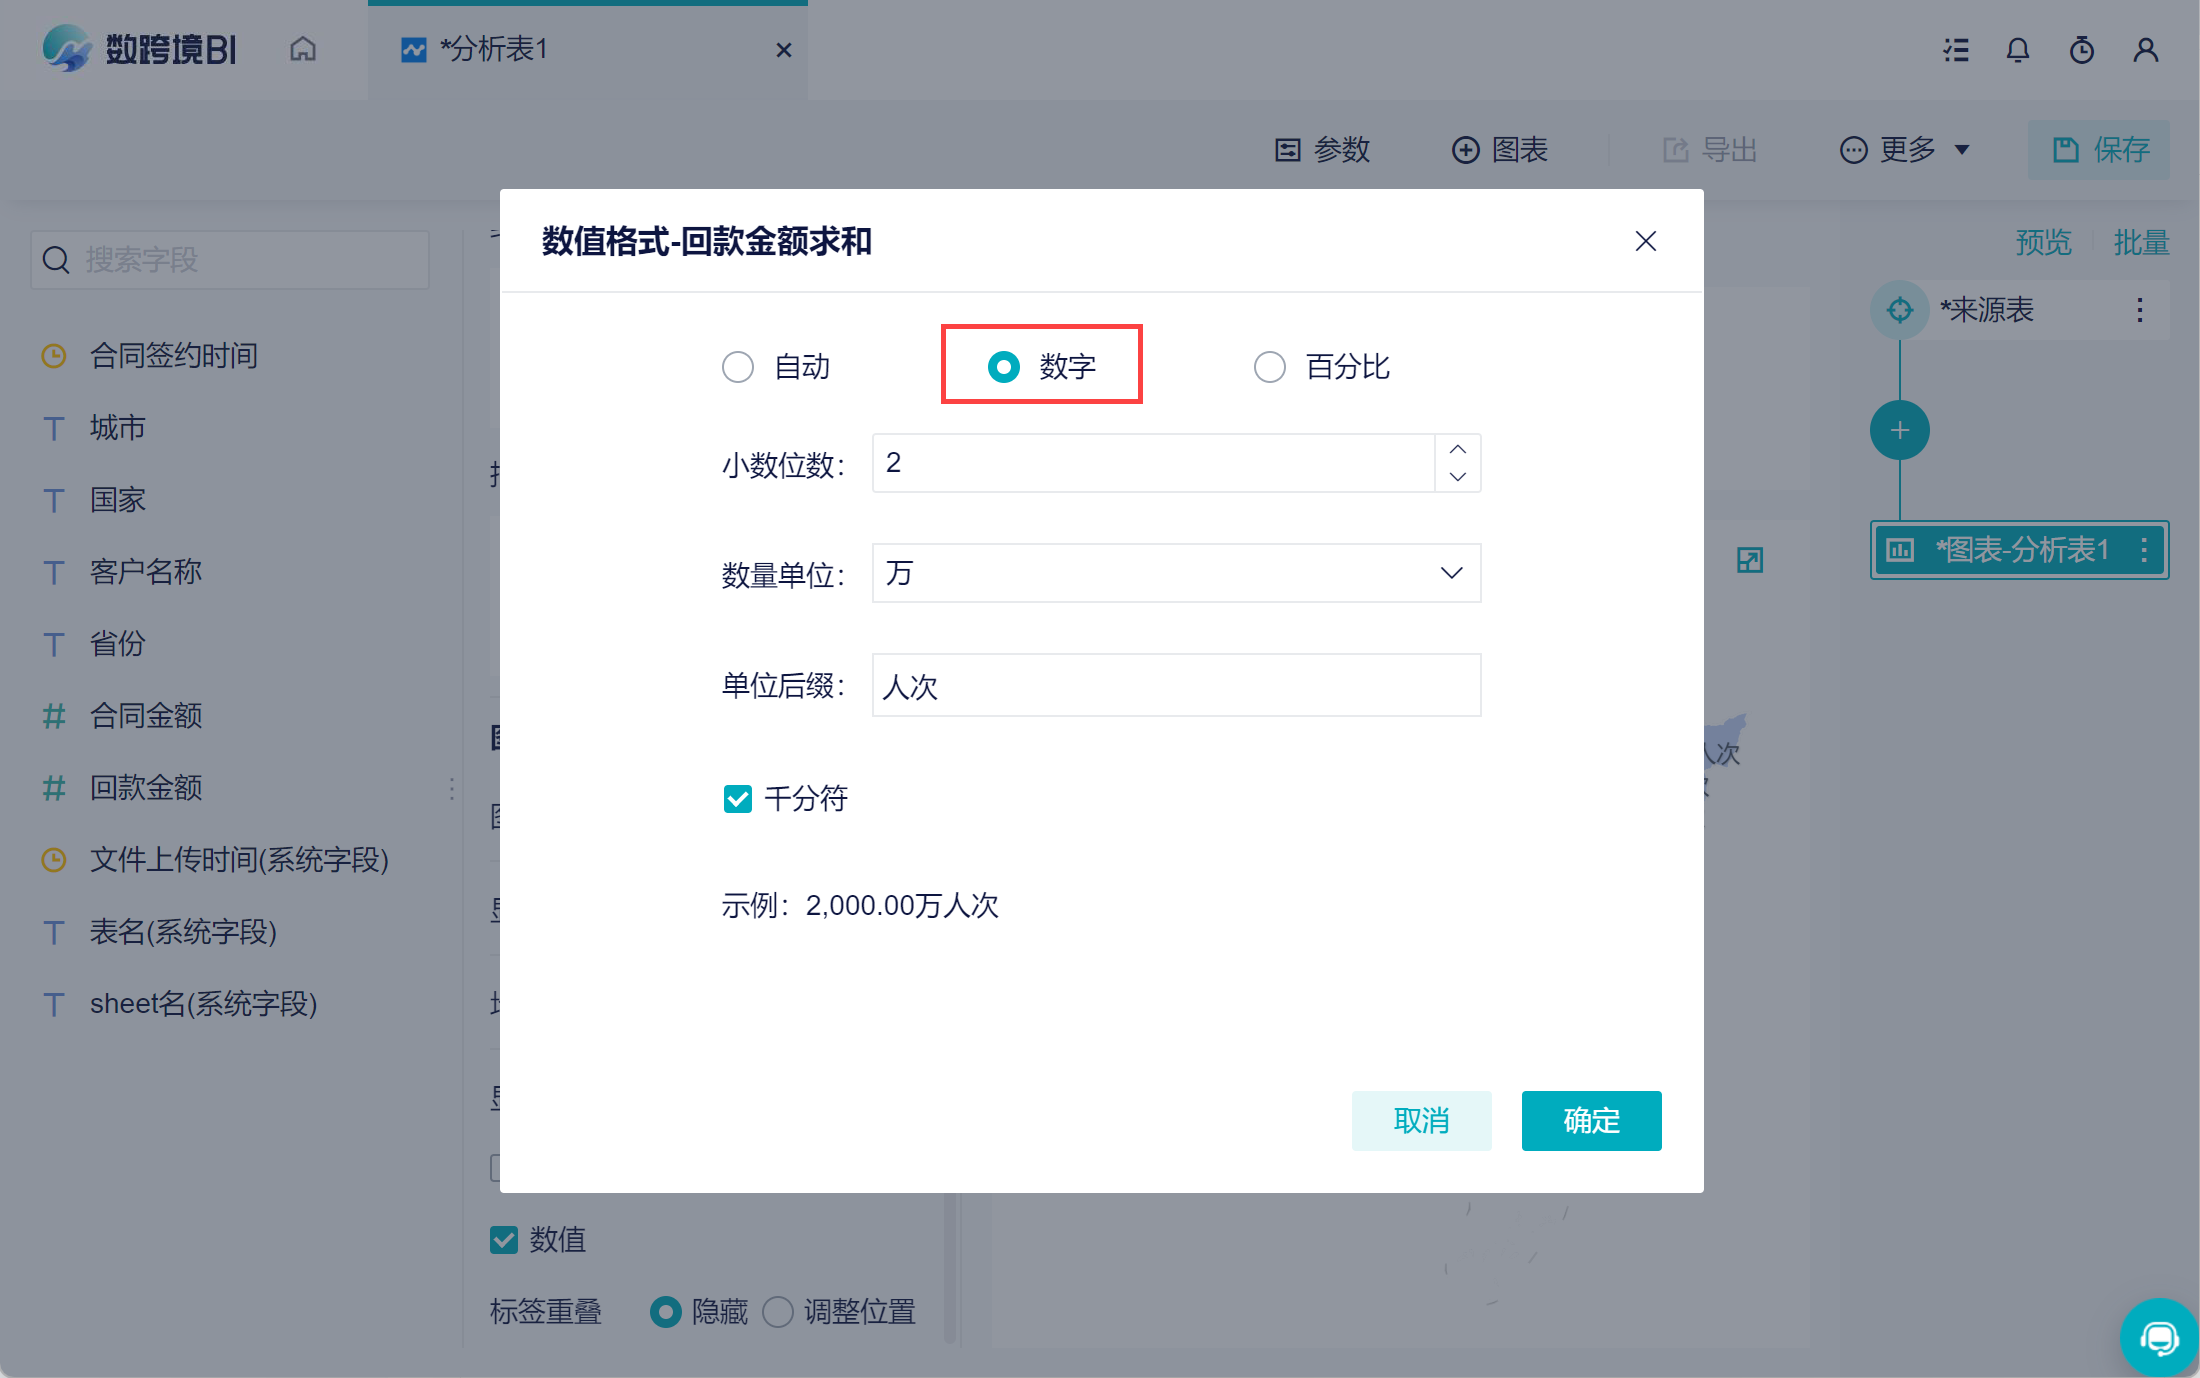
Task: Click 取消 to cancel the dialog
Action: [x=1421, y=1120]
